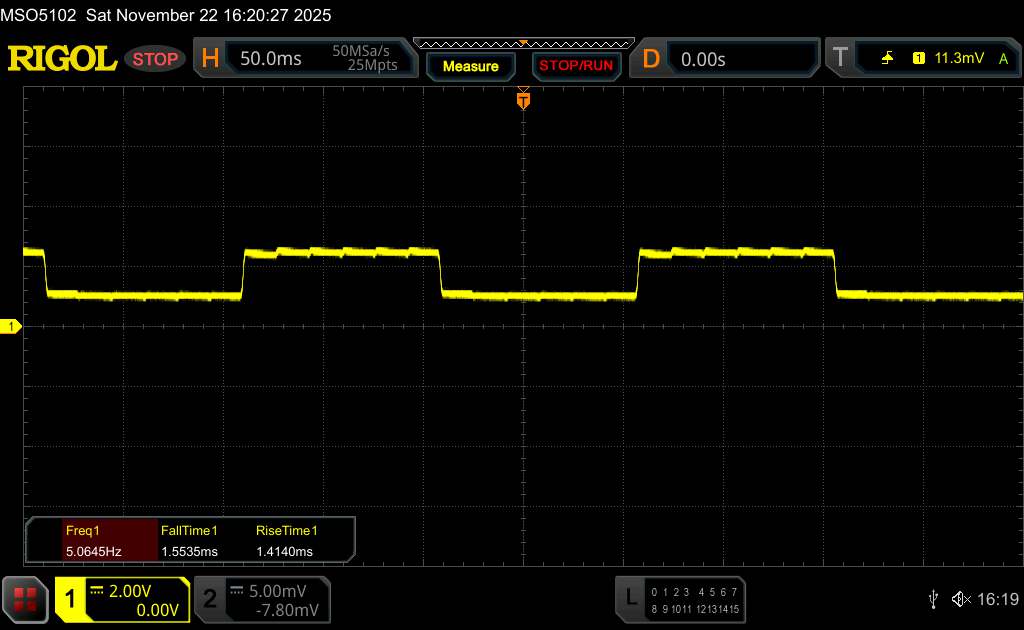Toggle channel 1 with the yellow 1 button
Screen dimensions: 1024x630
pos(71,599)
